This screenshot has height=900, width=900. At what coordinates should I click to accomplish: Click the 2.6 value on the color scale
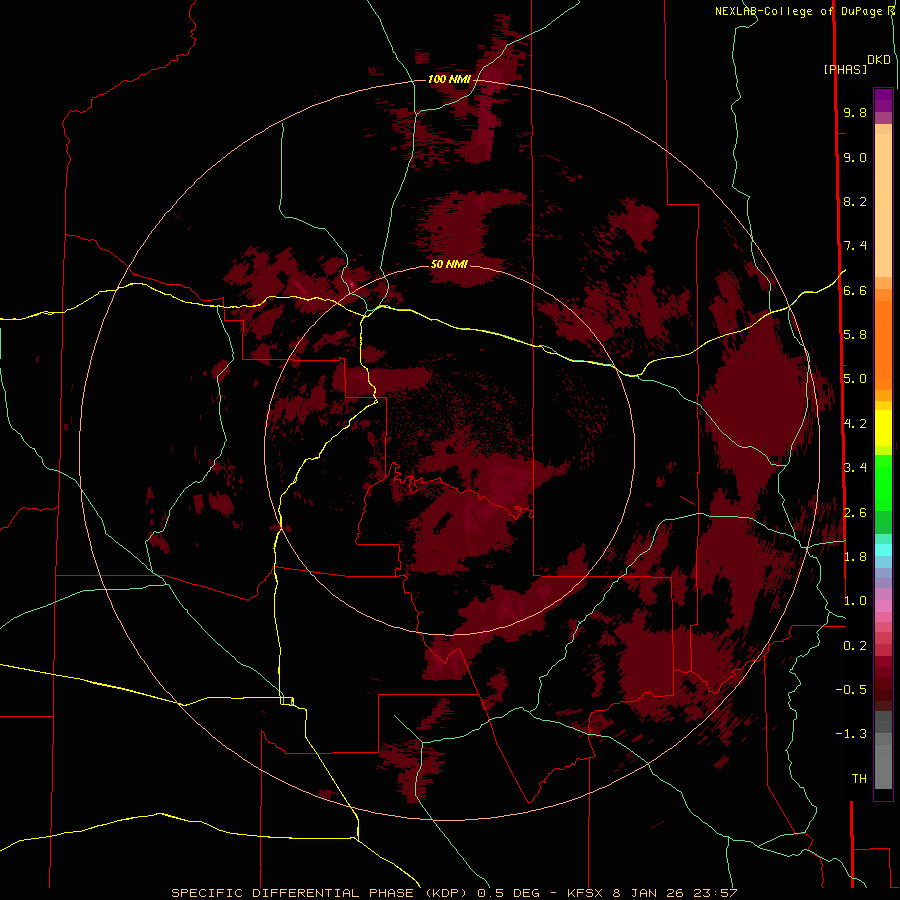855,513
